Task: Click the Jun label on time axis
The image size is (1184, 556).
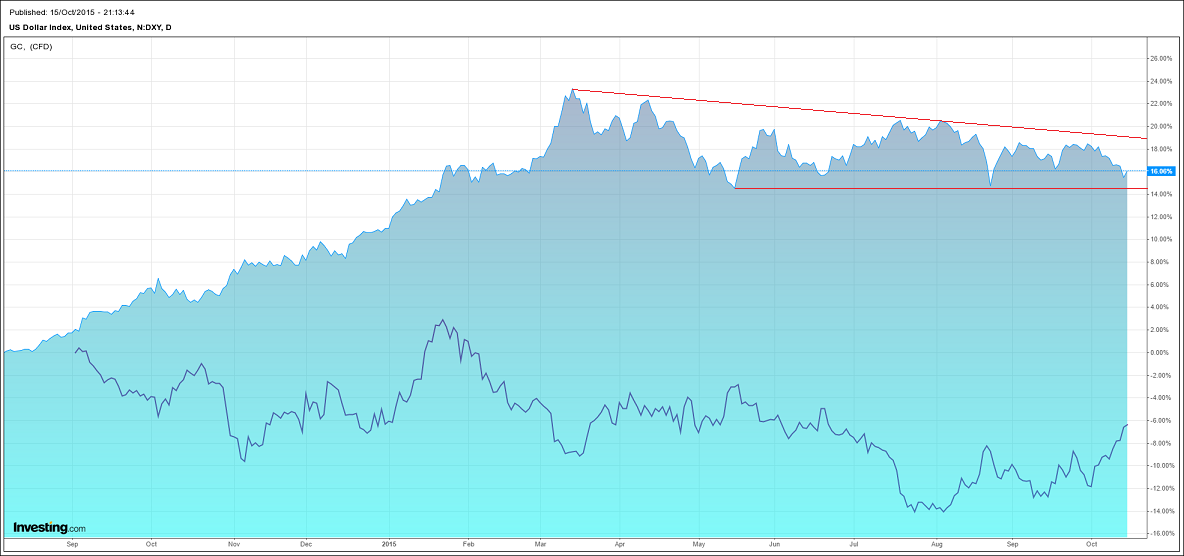Action: click(774, 543)
